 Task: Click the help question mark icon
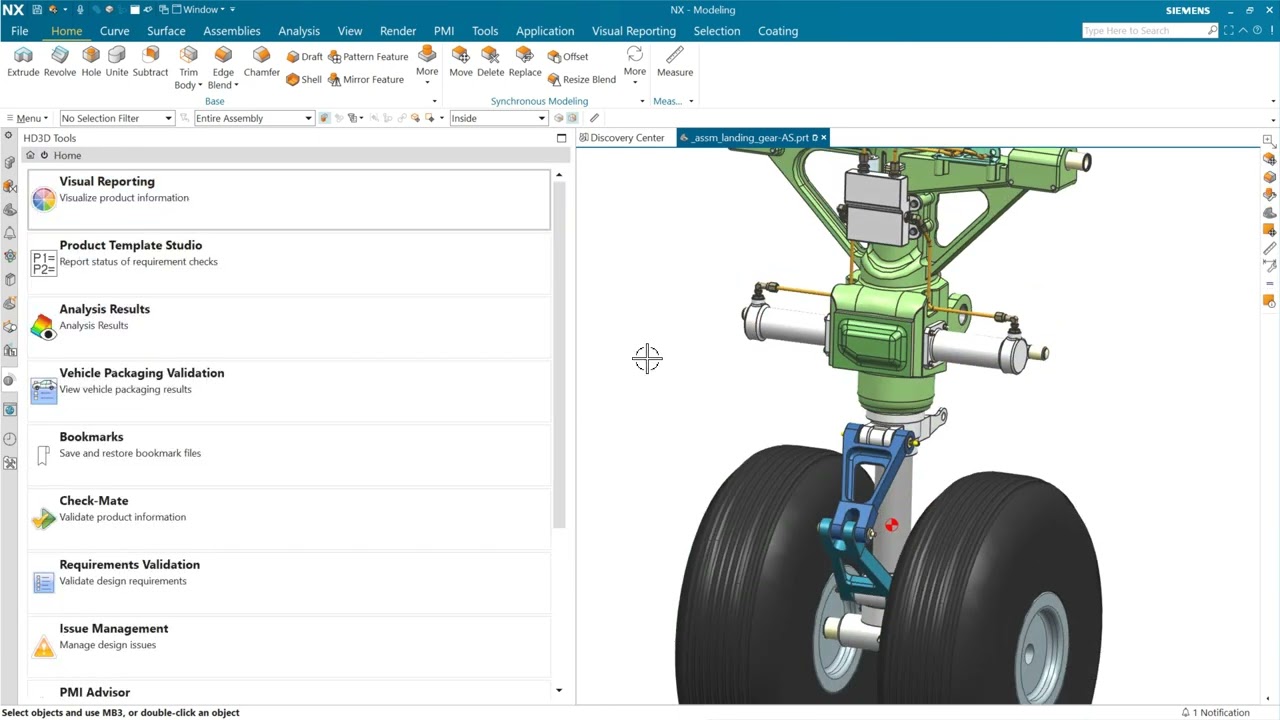coord(1257,31)
